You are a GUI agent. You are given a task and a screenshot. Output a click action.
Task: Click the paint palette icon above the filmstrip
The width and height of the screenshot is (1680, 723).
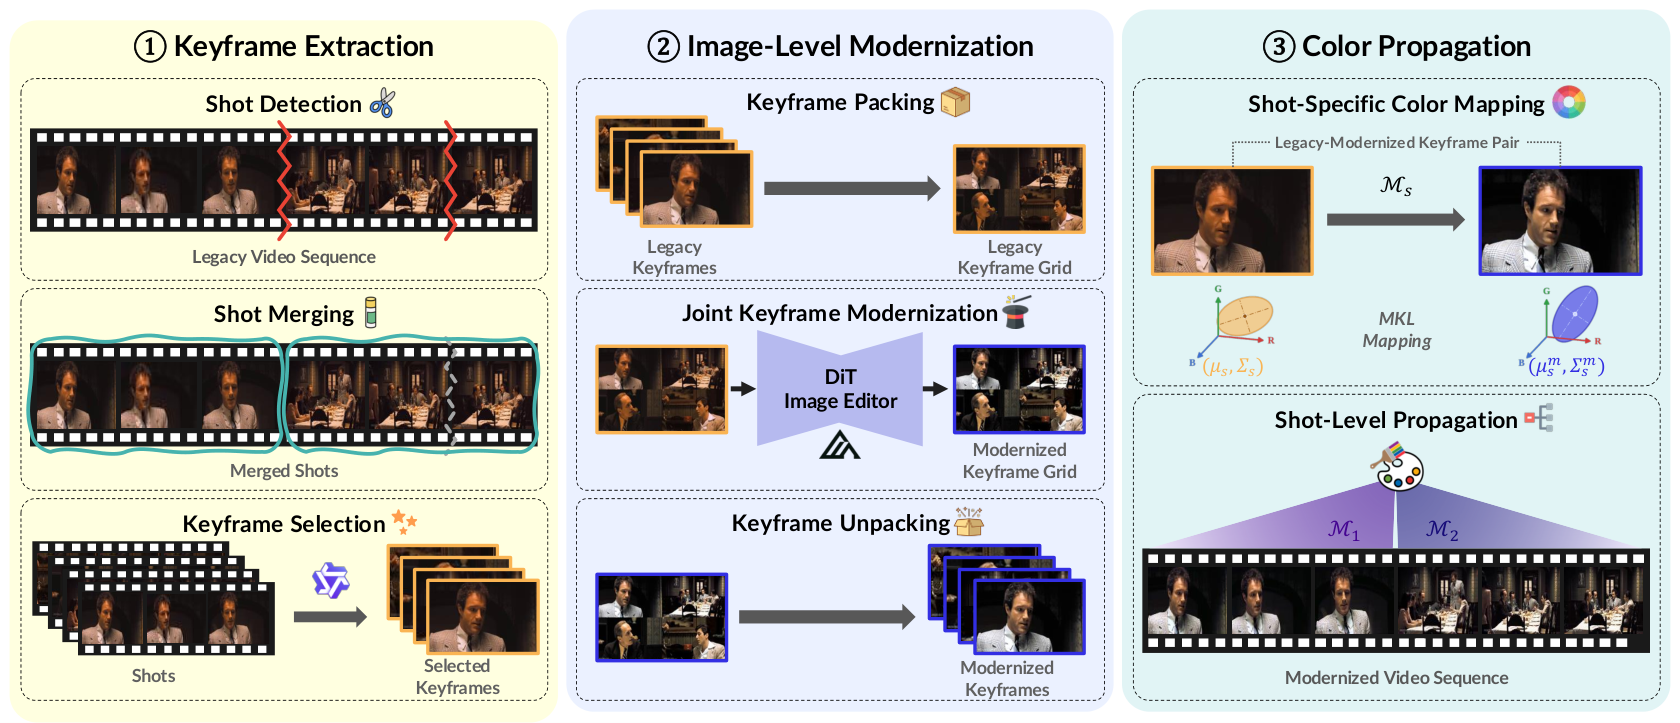(1397, 466)
